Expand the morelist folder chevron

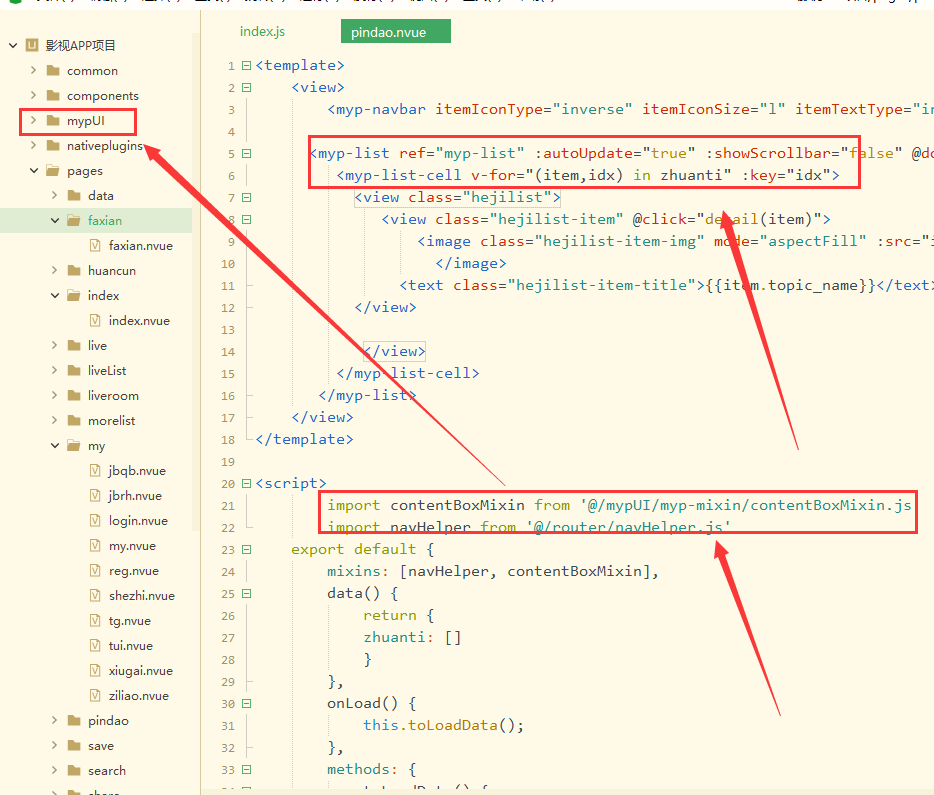[55, 420]
